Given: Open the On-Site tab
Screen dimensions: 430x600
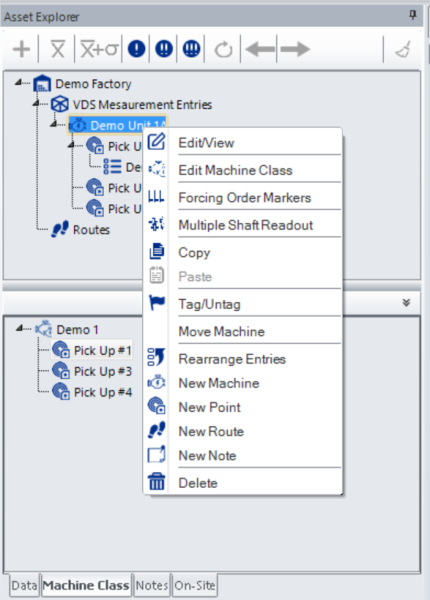Looking at the screenshot, I should tap(195, 585).
